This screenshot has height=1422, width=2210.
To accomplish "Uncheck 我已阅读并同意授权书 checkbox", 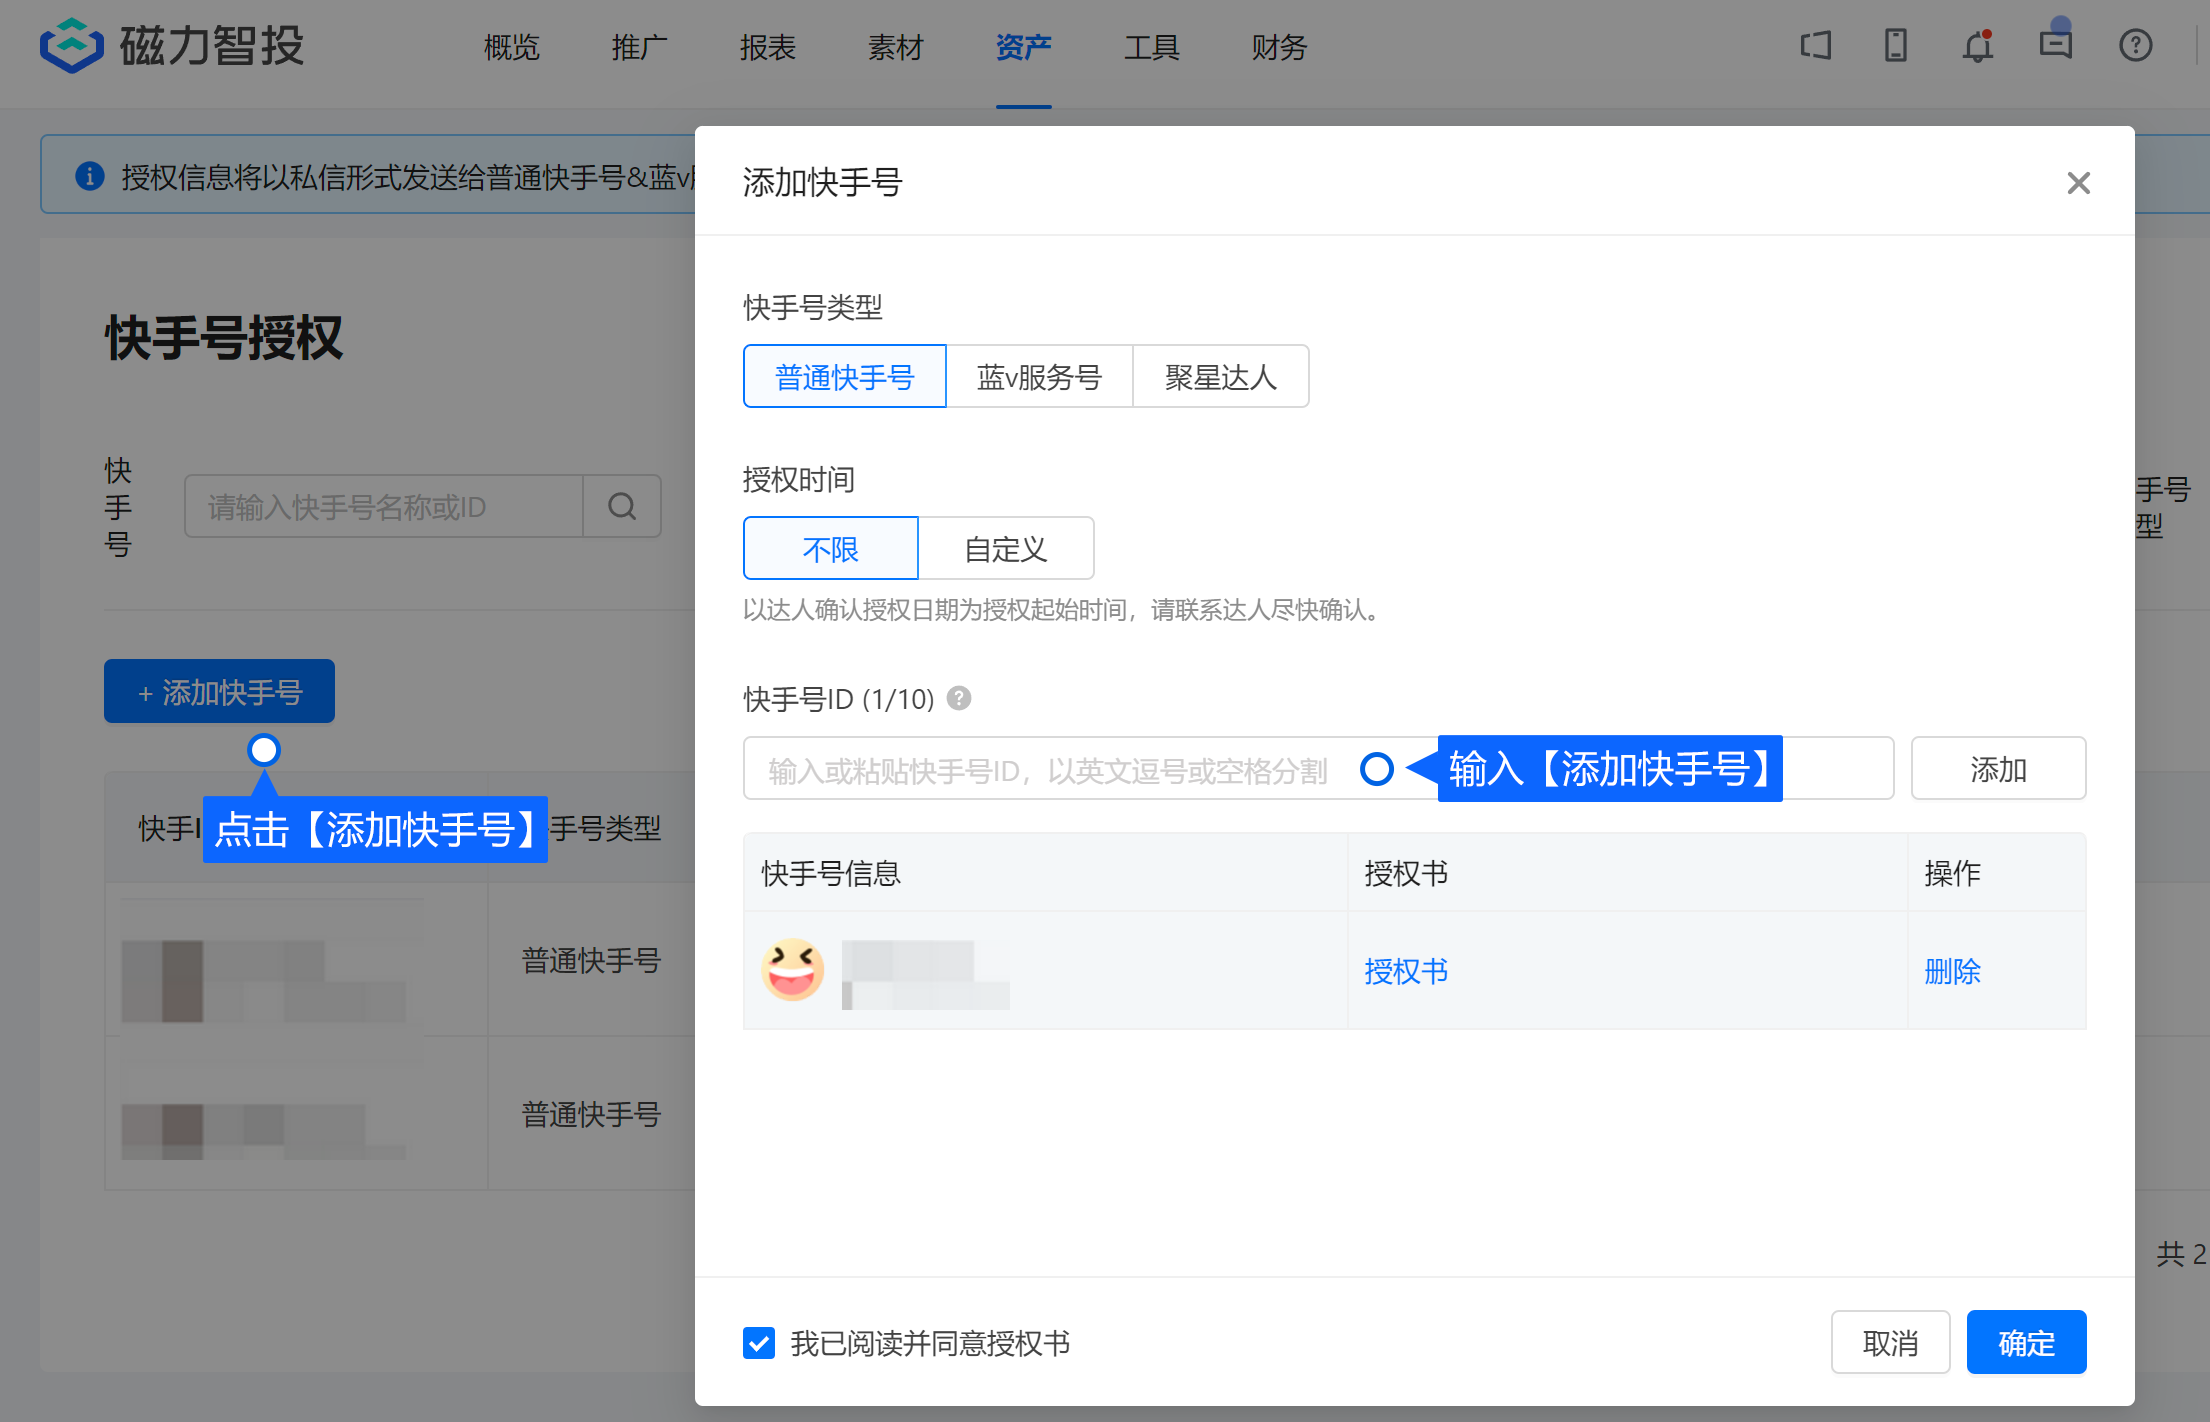I will pos(759,1342).
